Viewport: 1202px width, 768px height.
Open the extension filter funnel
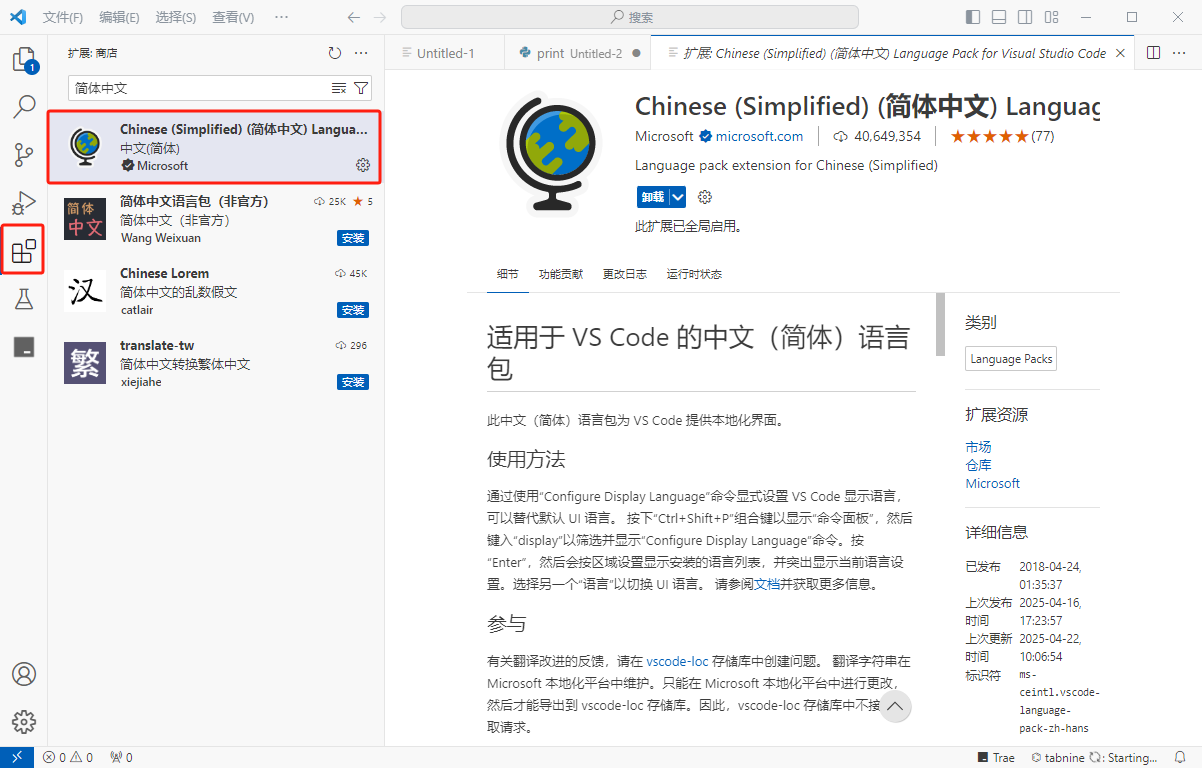click(361, 88)
